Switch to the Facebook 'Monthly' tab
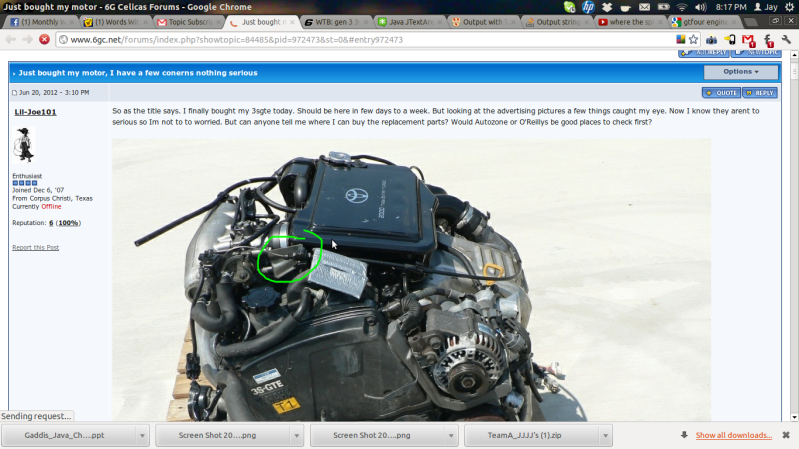 (41, 22)
